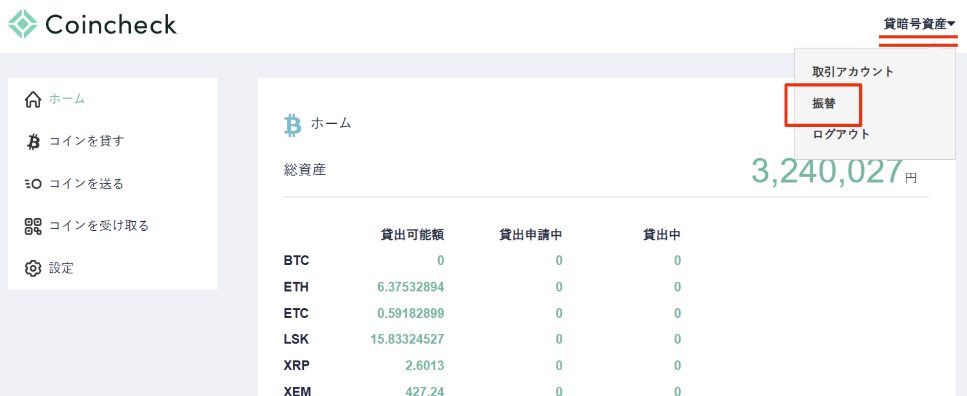Click the blue bitcoin icon in ホーム heading
Image resolution: width=967 pixels, height=396 pixels.
point(292,125)
